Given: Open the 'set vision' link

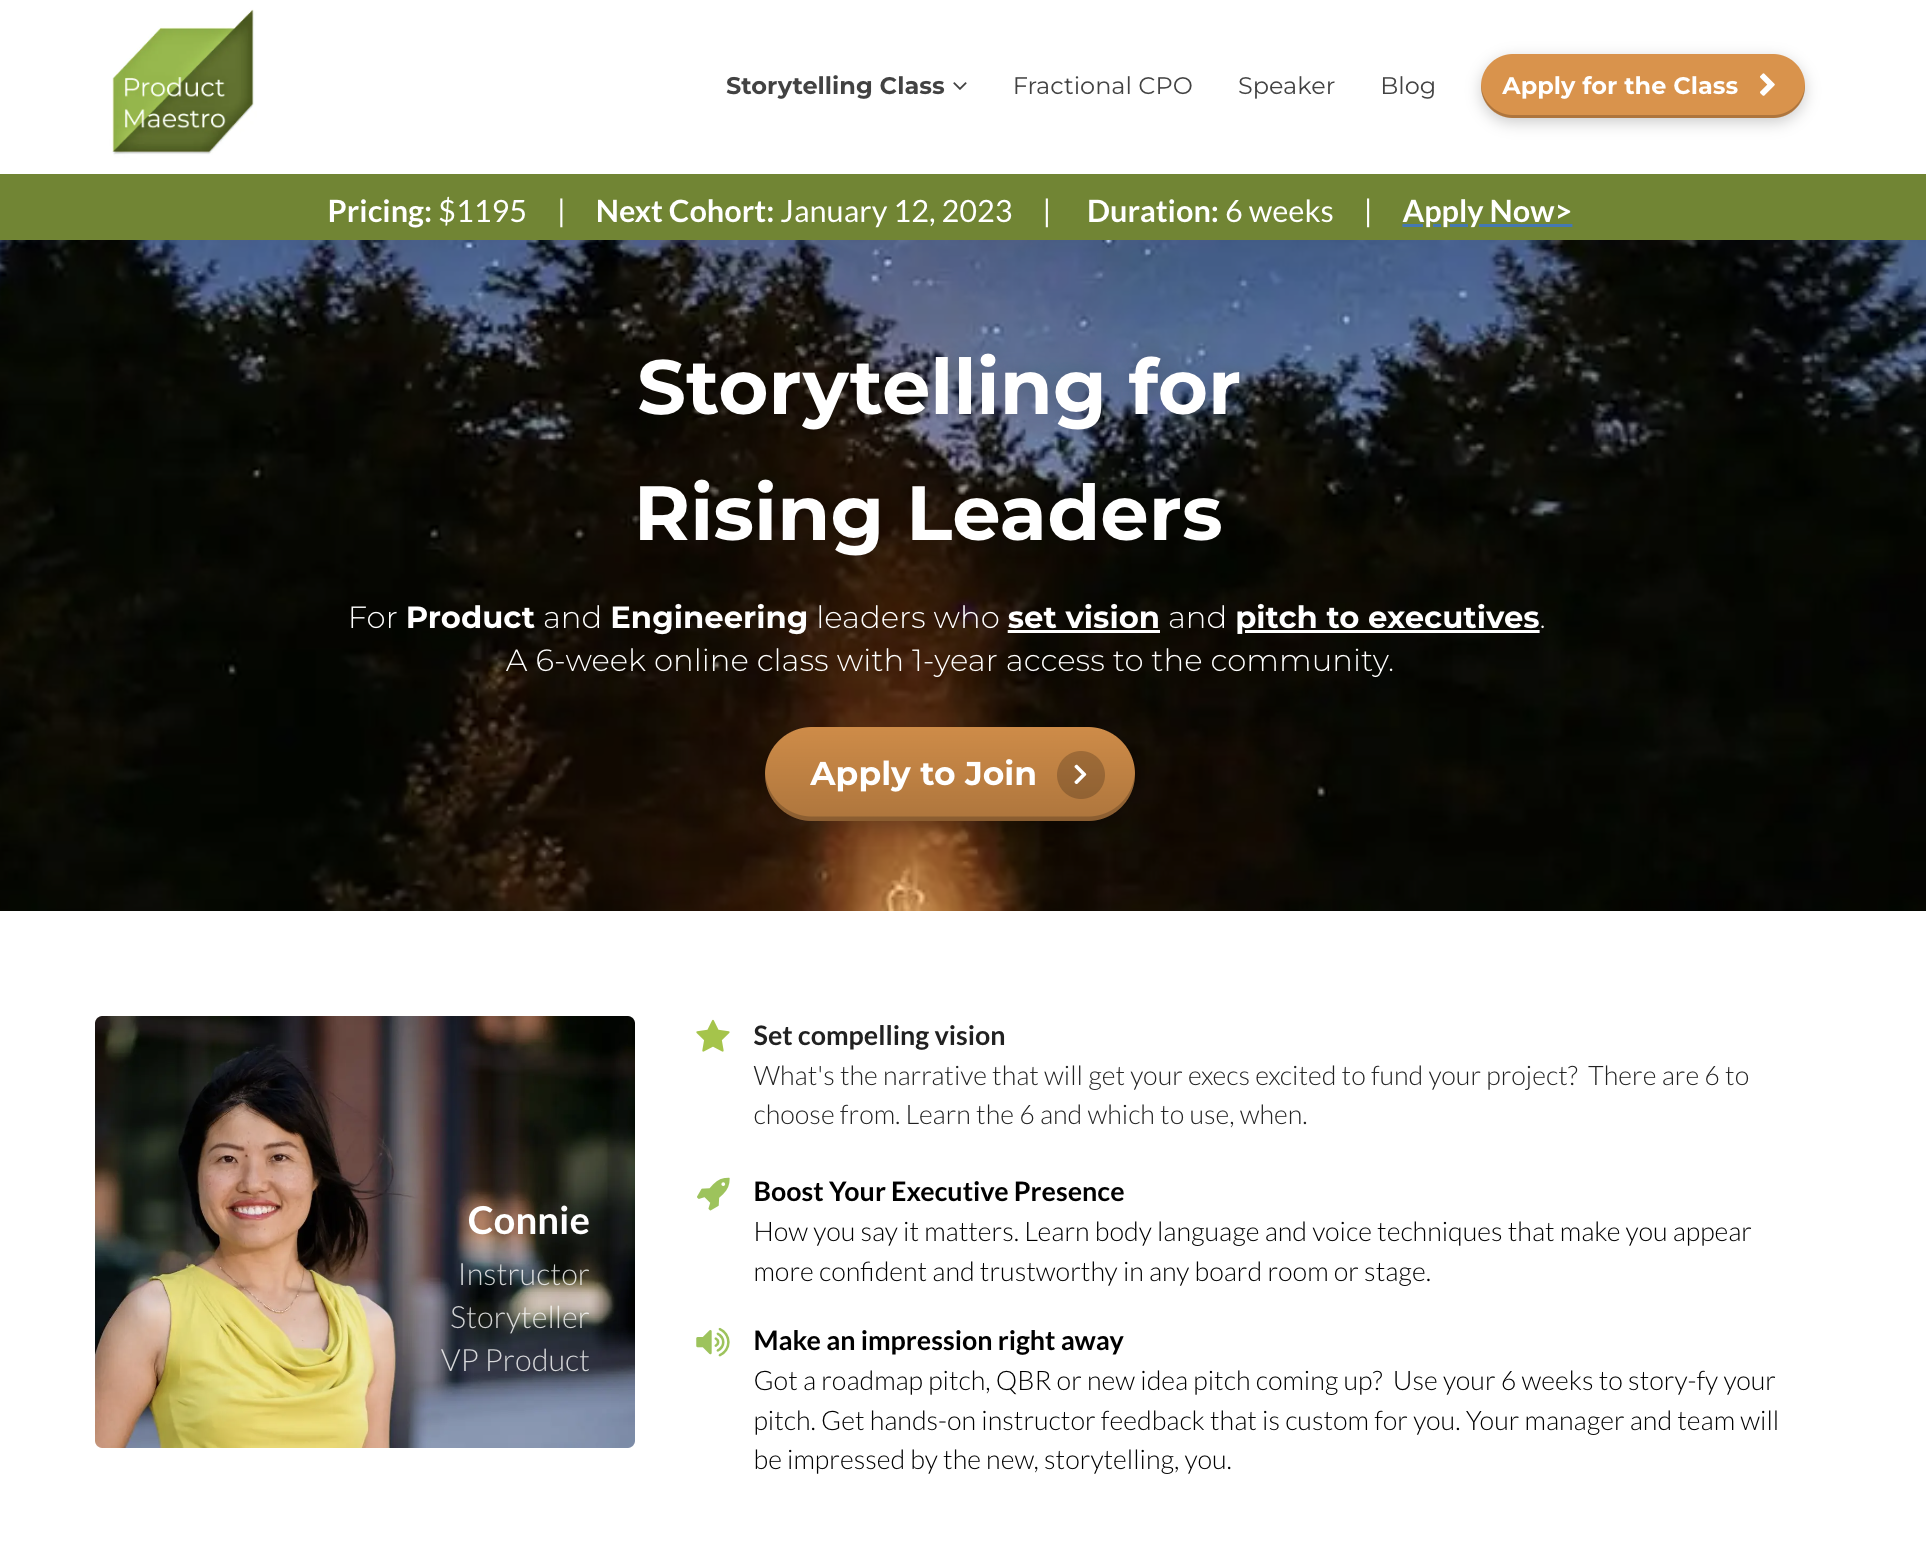Looking at the screenshot, I should 1083,617.
